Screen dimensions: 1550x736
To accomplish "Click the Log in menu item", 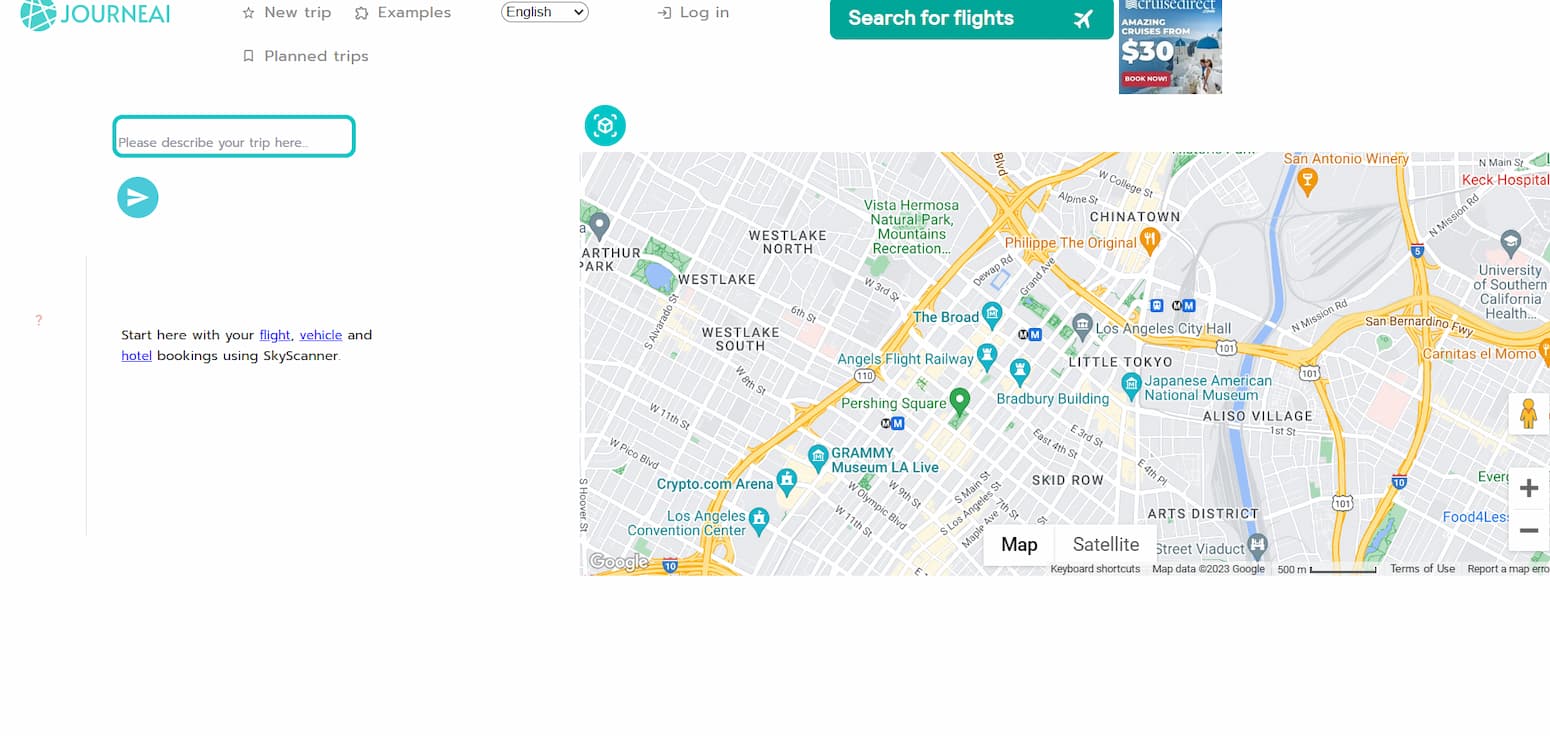I will click(x=693, y=13).
